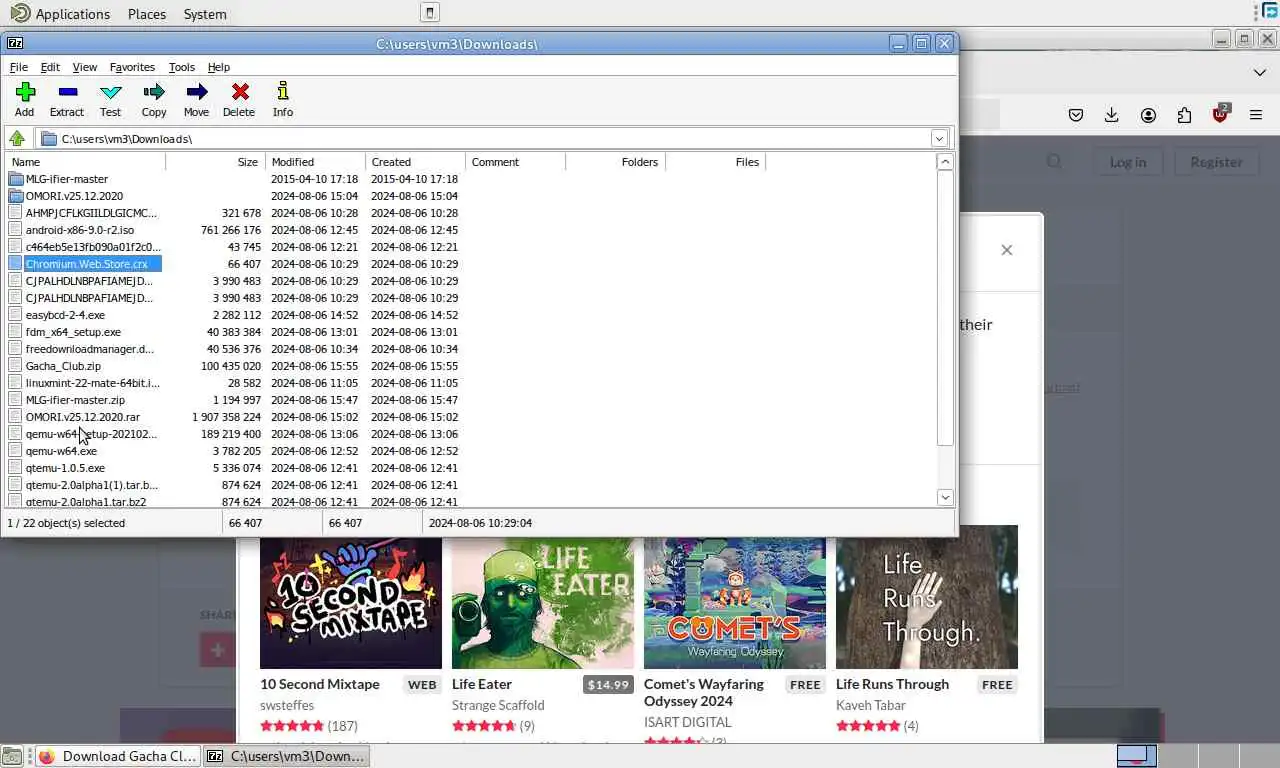This screenshot has height=768, width=1280.
Task: Click the show desktop icon in bottom panel
Action: 11,756
